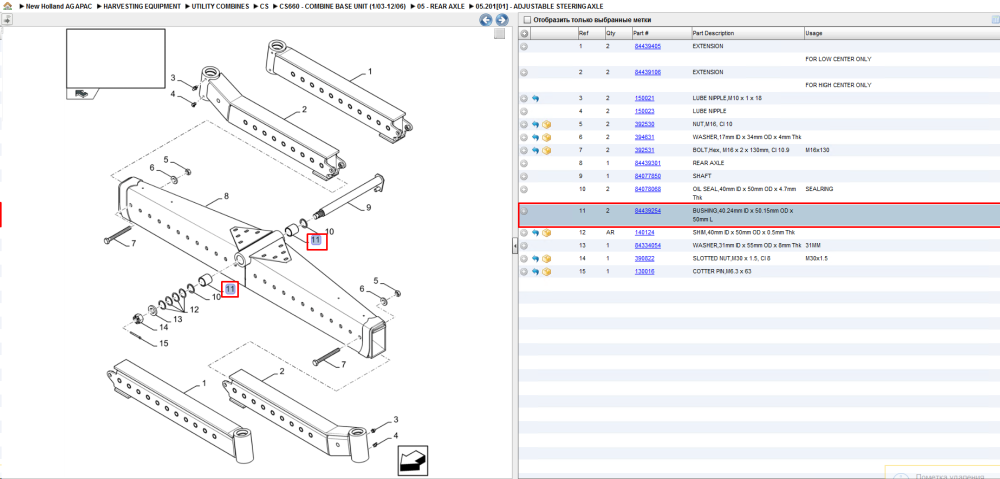Click the orientation arrow icon at diagram bottom
The width and height of the screenshot is (1000, 479).
pyautogui.click(x=413, y=460)
